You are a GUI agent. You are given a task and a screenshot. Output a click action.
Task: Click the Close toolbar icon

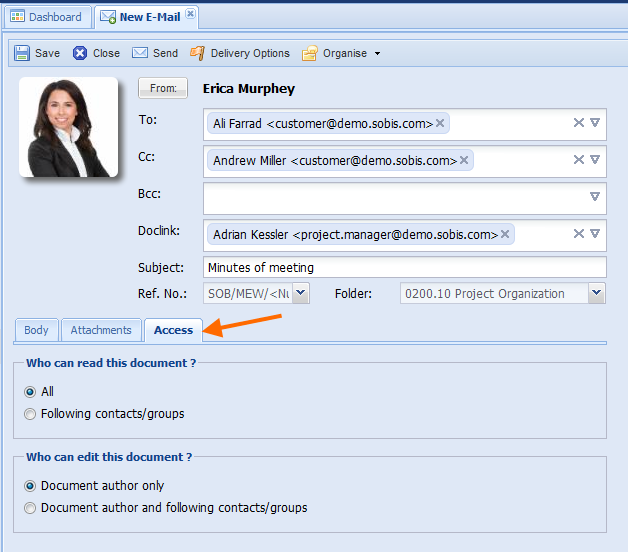(80, 53)
